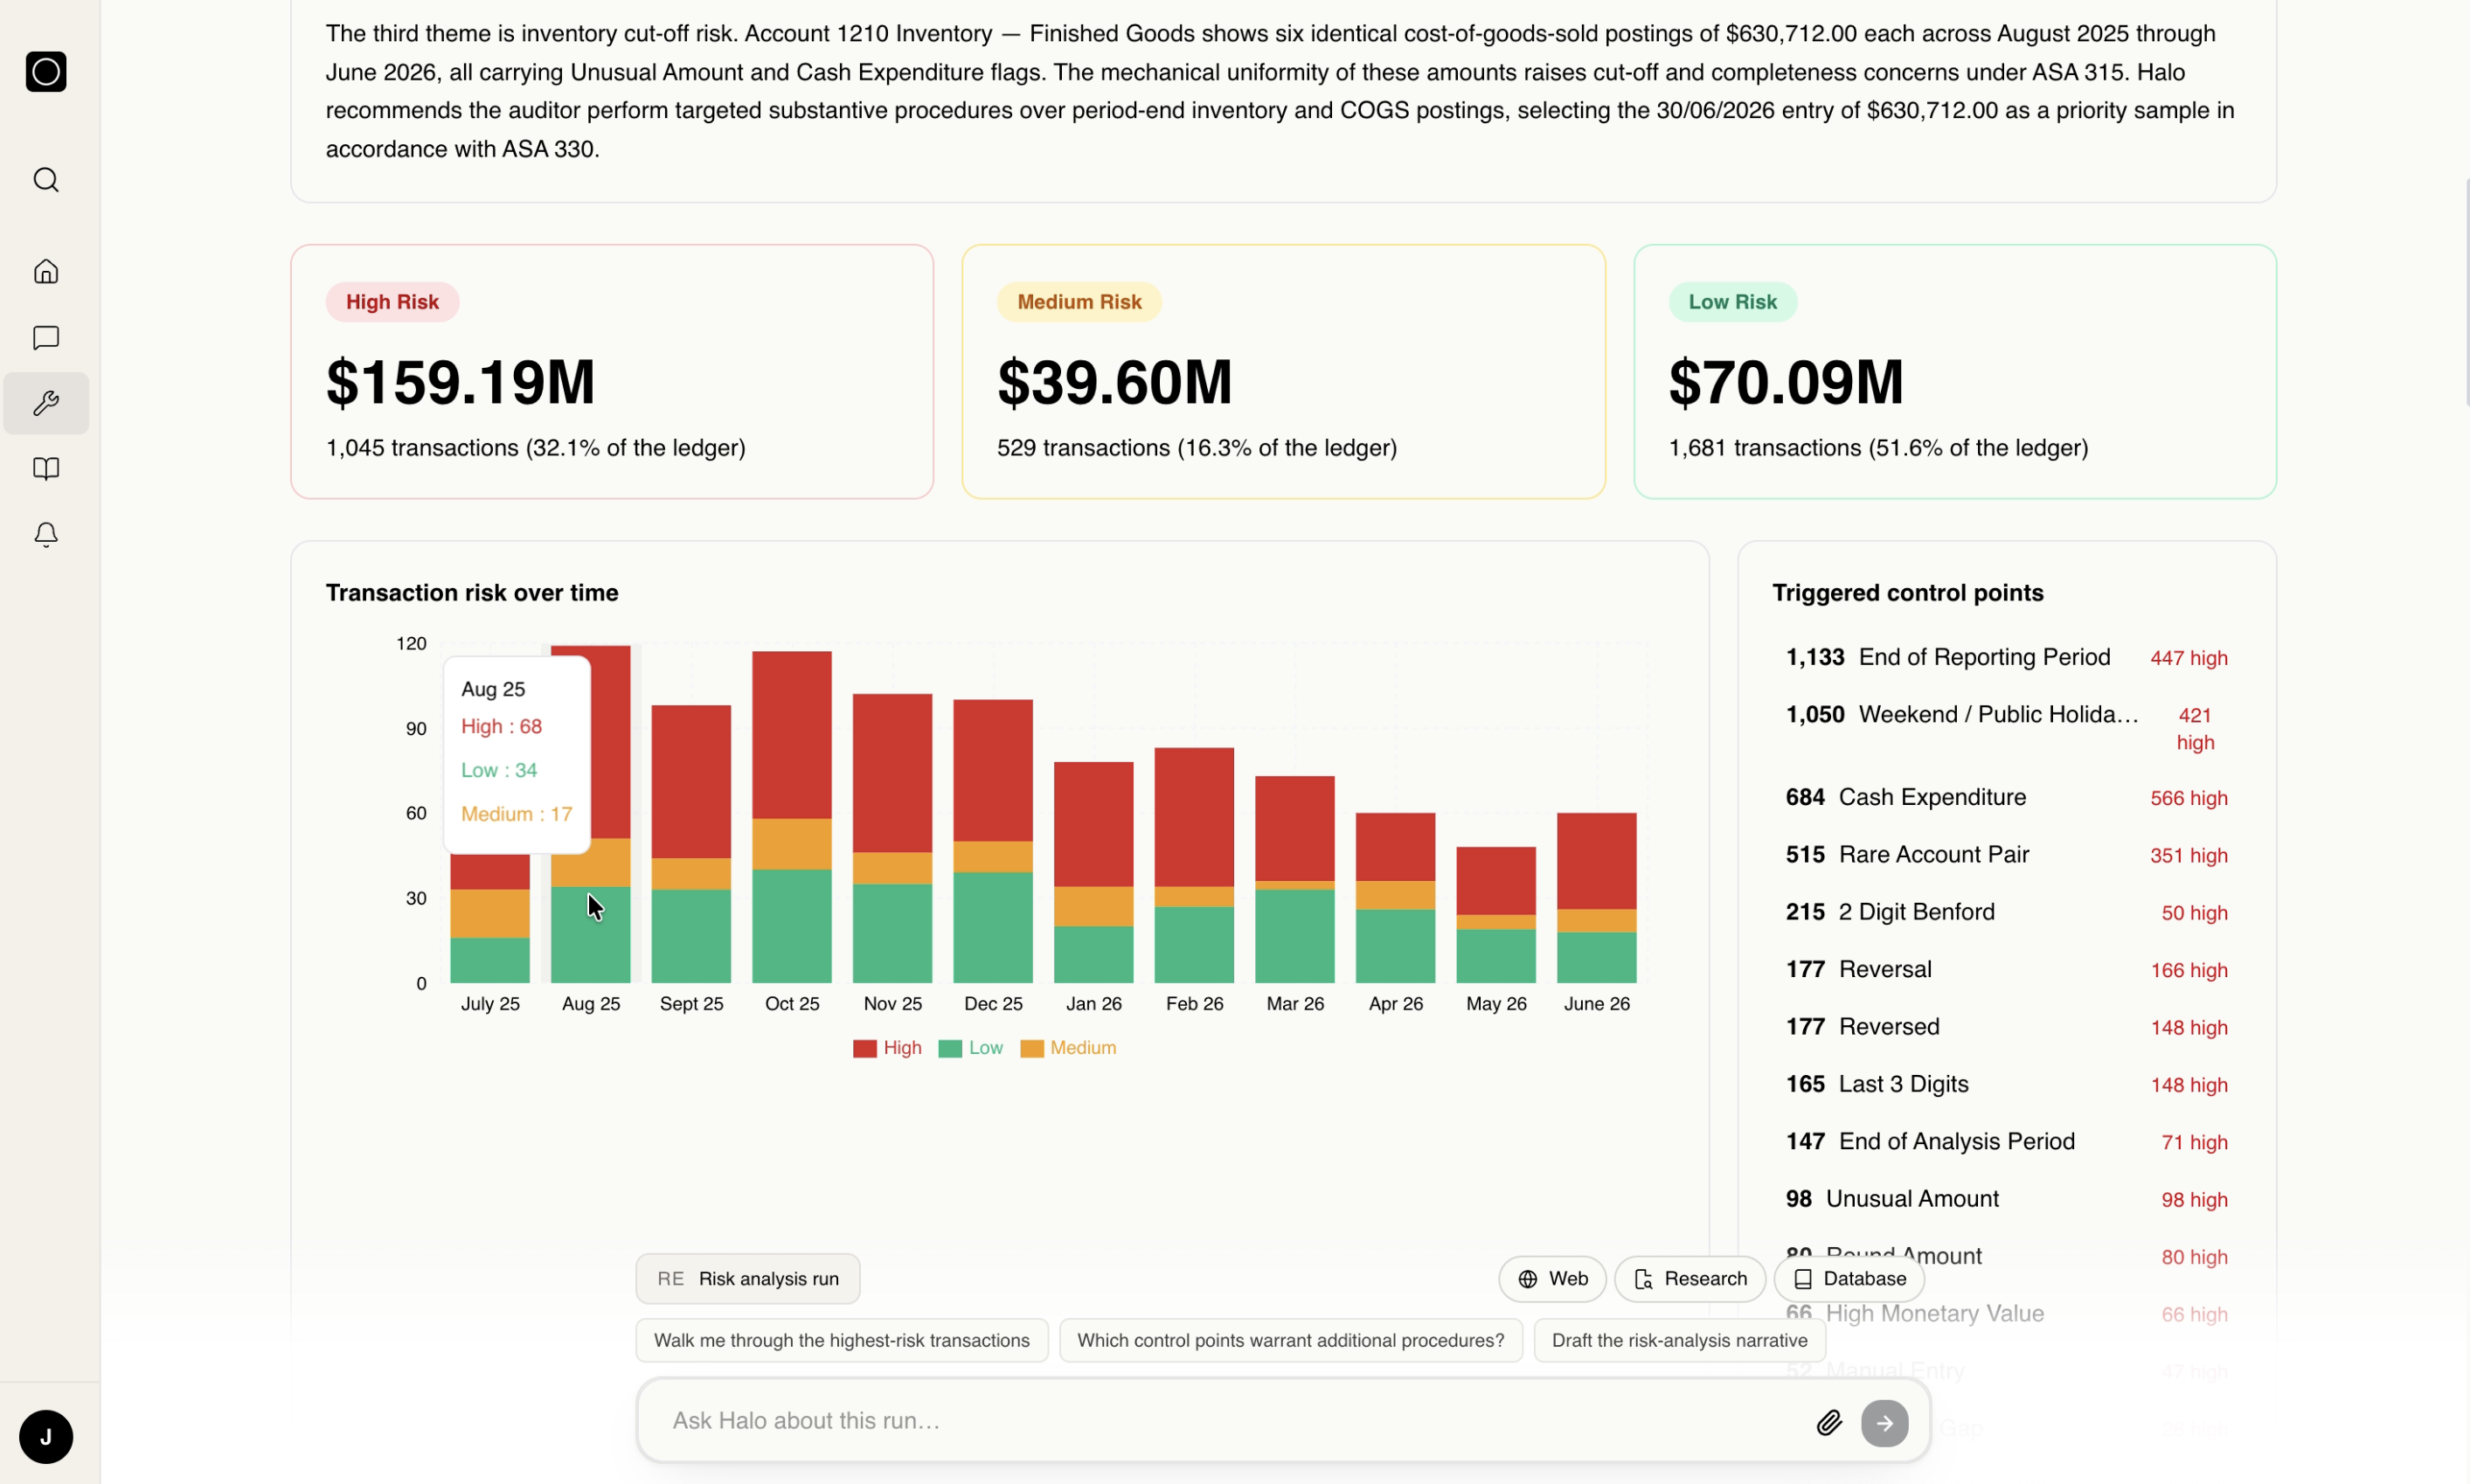Click the 'Transaction risk over time' heading
The image size is (2470, 1484).
click(472, 593)
